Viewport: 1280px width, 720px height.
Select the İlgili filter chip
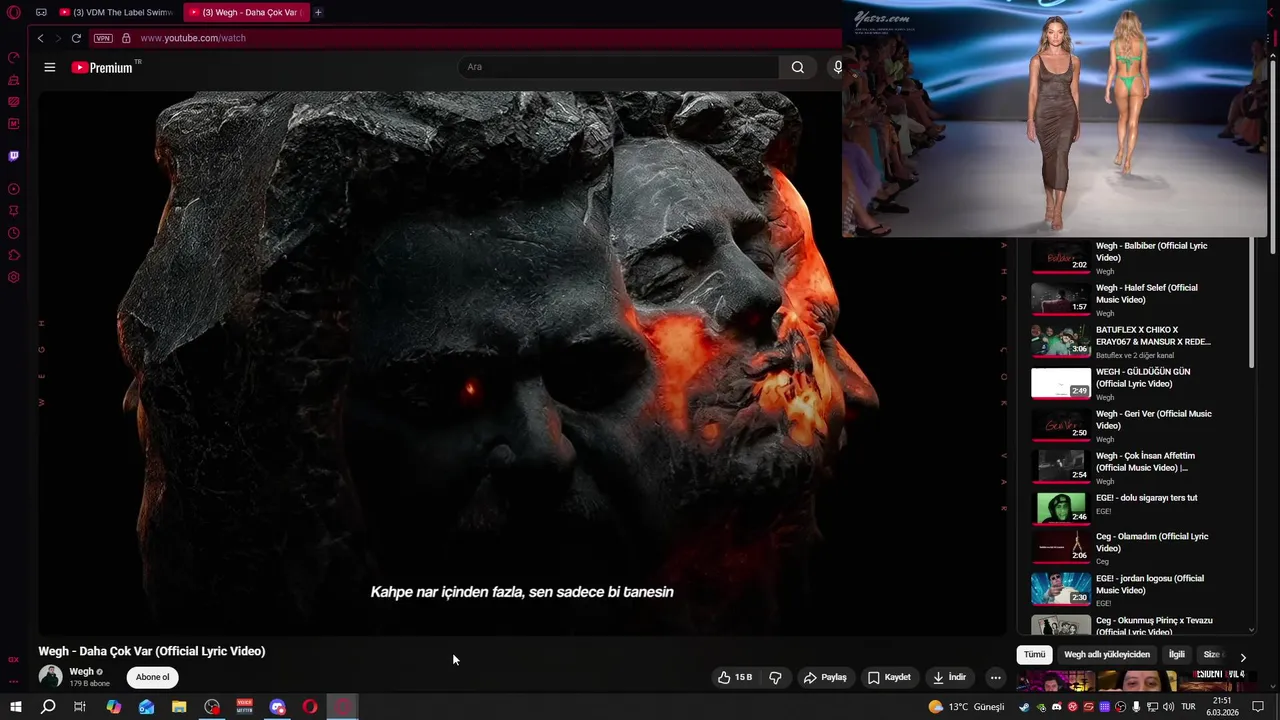coord(1177,655)
